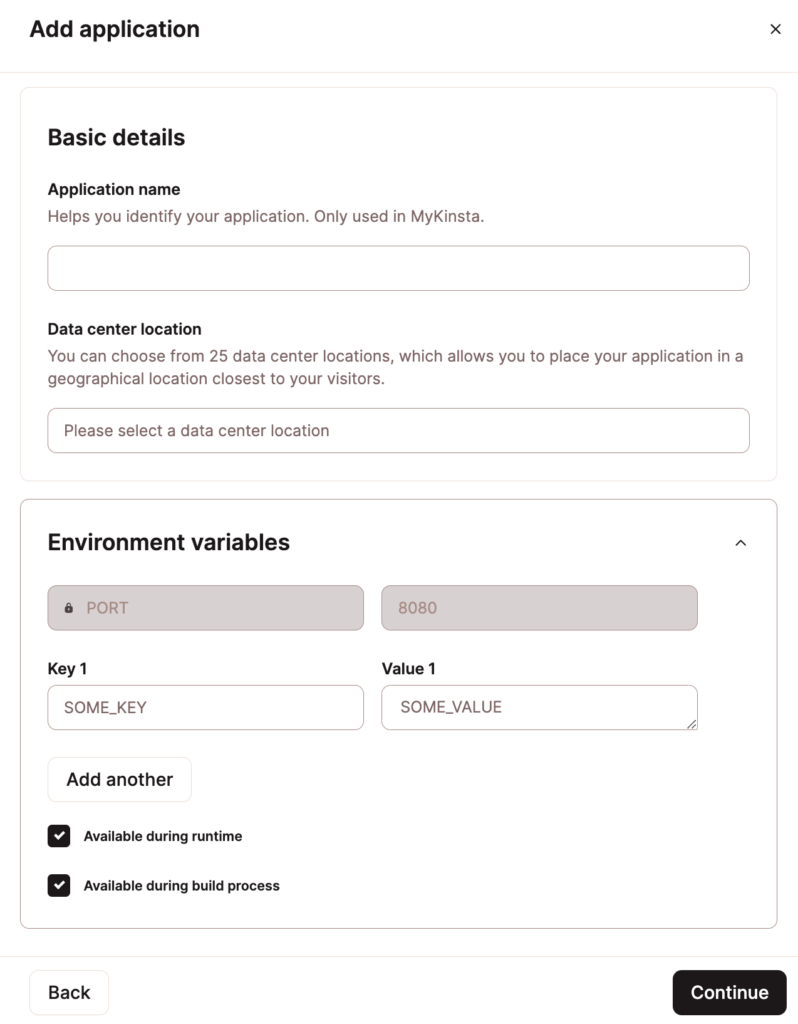Click the lock icon on the PORT field

[x=67, y=607]
